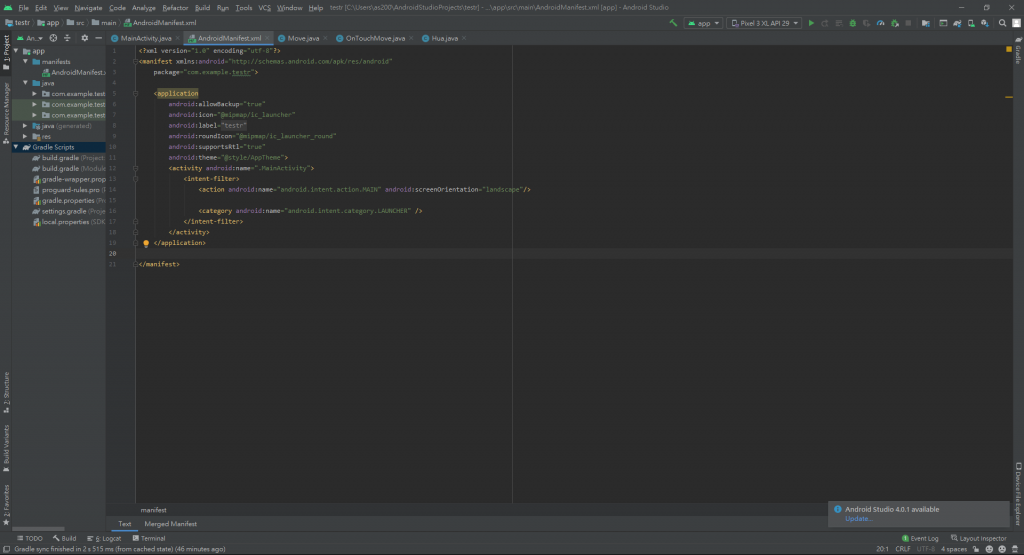
Task: Toggle the Project tool window sidebar button
Action: coord(5,52)
